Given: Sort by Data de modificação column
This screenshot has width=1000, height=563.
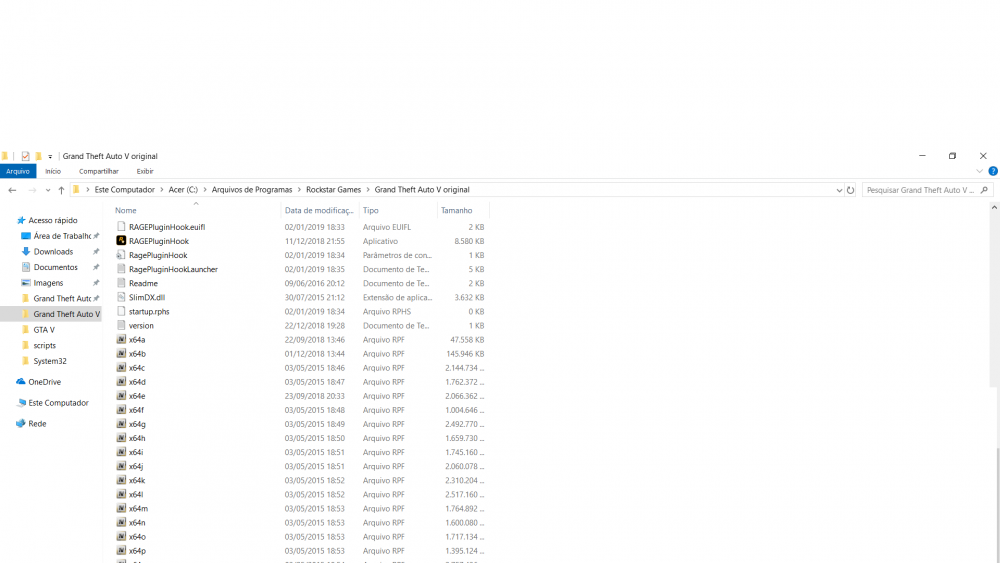Looking at the screenshot, I should click(320, 210).
